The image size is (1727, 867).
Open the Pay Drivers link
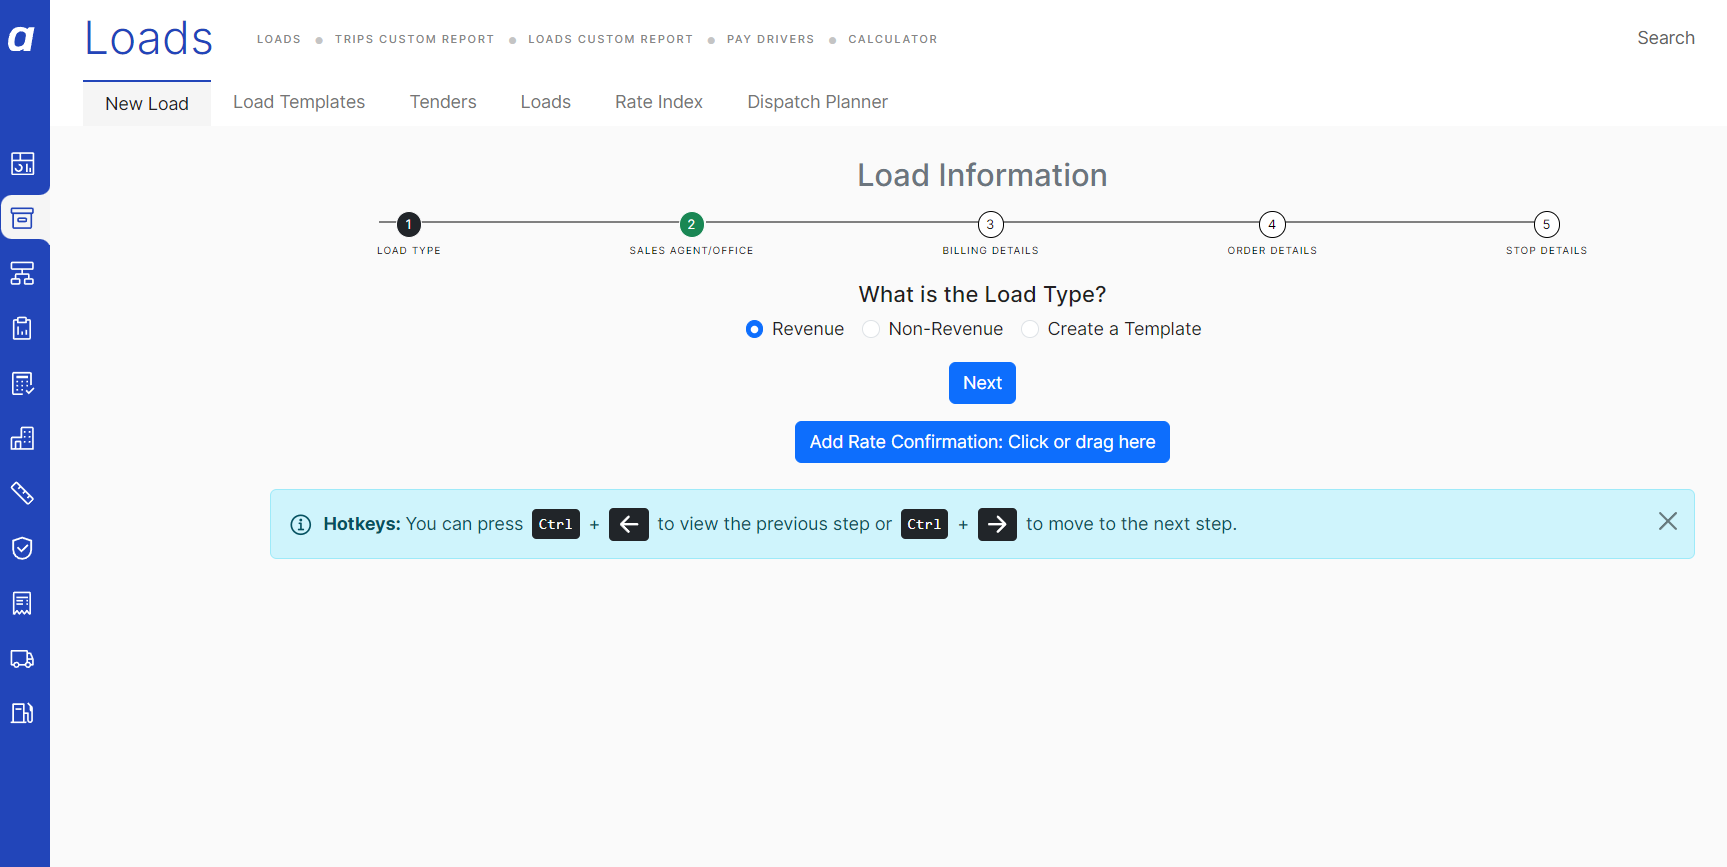coord(771,39)
